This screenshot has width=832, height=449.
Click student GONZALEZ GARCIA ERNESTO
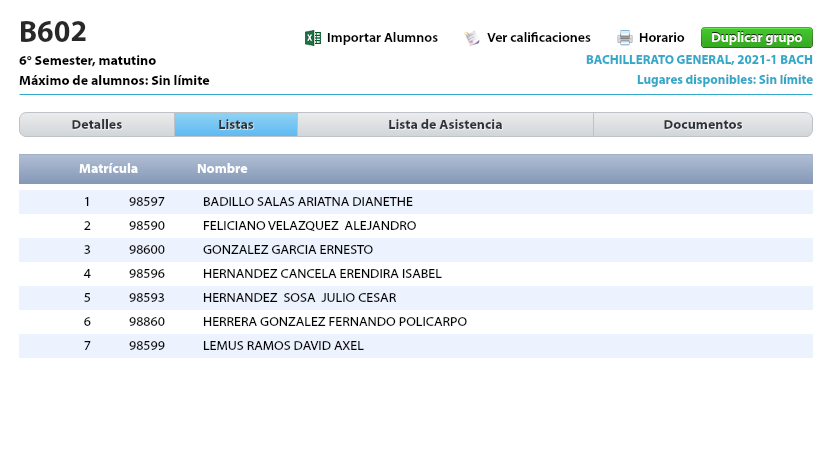[287, 250]
